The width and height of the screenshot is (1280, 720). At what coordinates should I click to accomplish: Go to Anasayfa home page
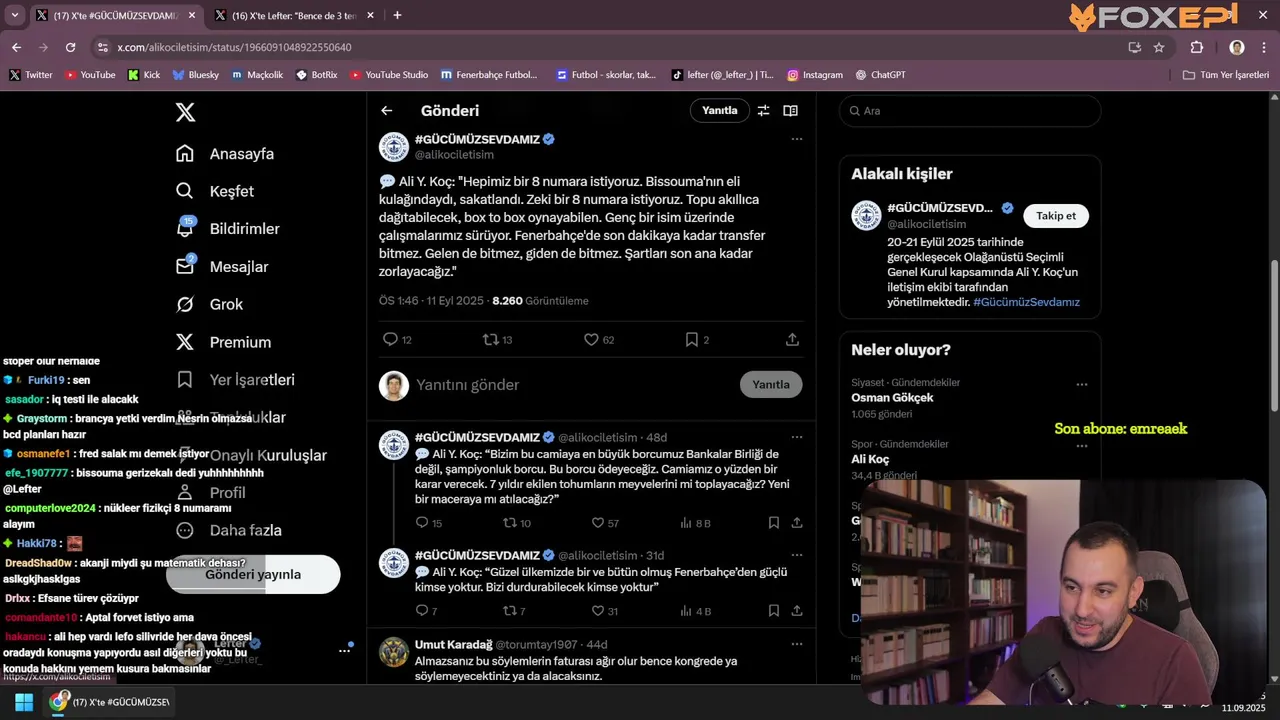coord(225,154)
